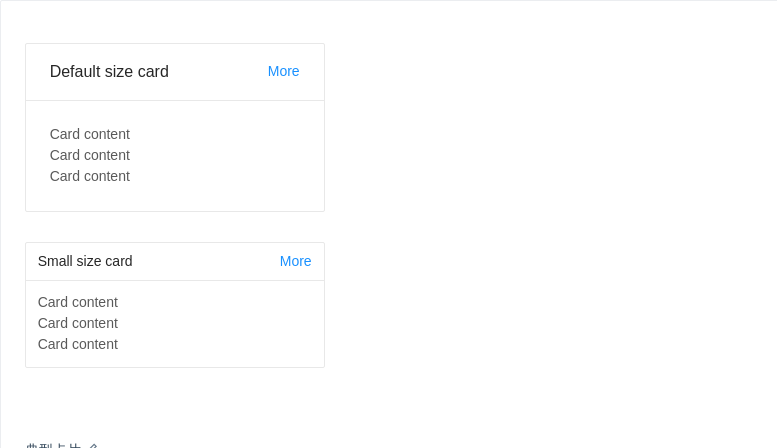Open More link in Small size card
The width and height of the screenshot is (777, 448).
click(295, 261)
